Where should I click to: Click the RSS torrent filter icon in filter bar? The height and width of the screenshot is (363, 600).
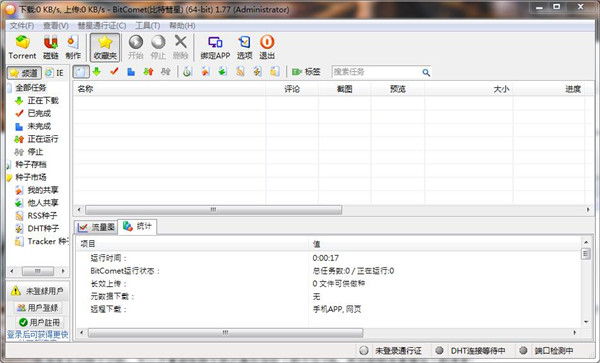tap(240, 72)
